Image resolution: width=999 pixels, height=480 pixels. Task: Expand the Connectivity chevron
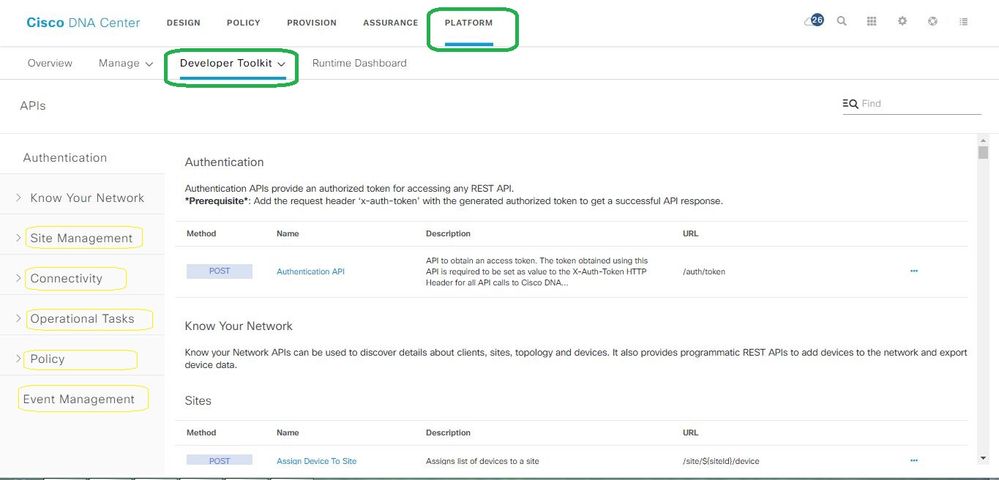click(x=18, y=278)
